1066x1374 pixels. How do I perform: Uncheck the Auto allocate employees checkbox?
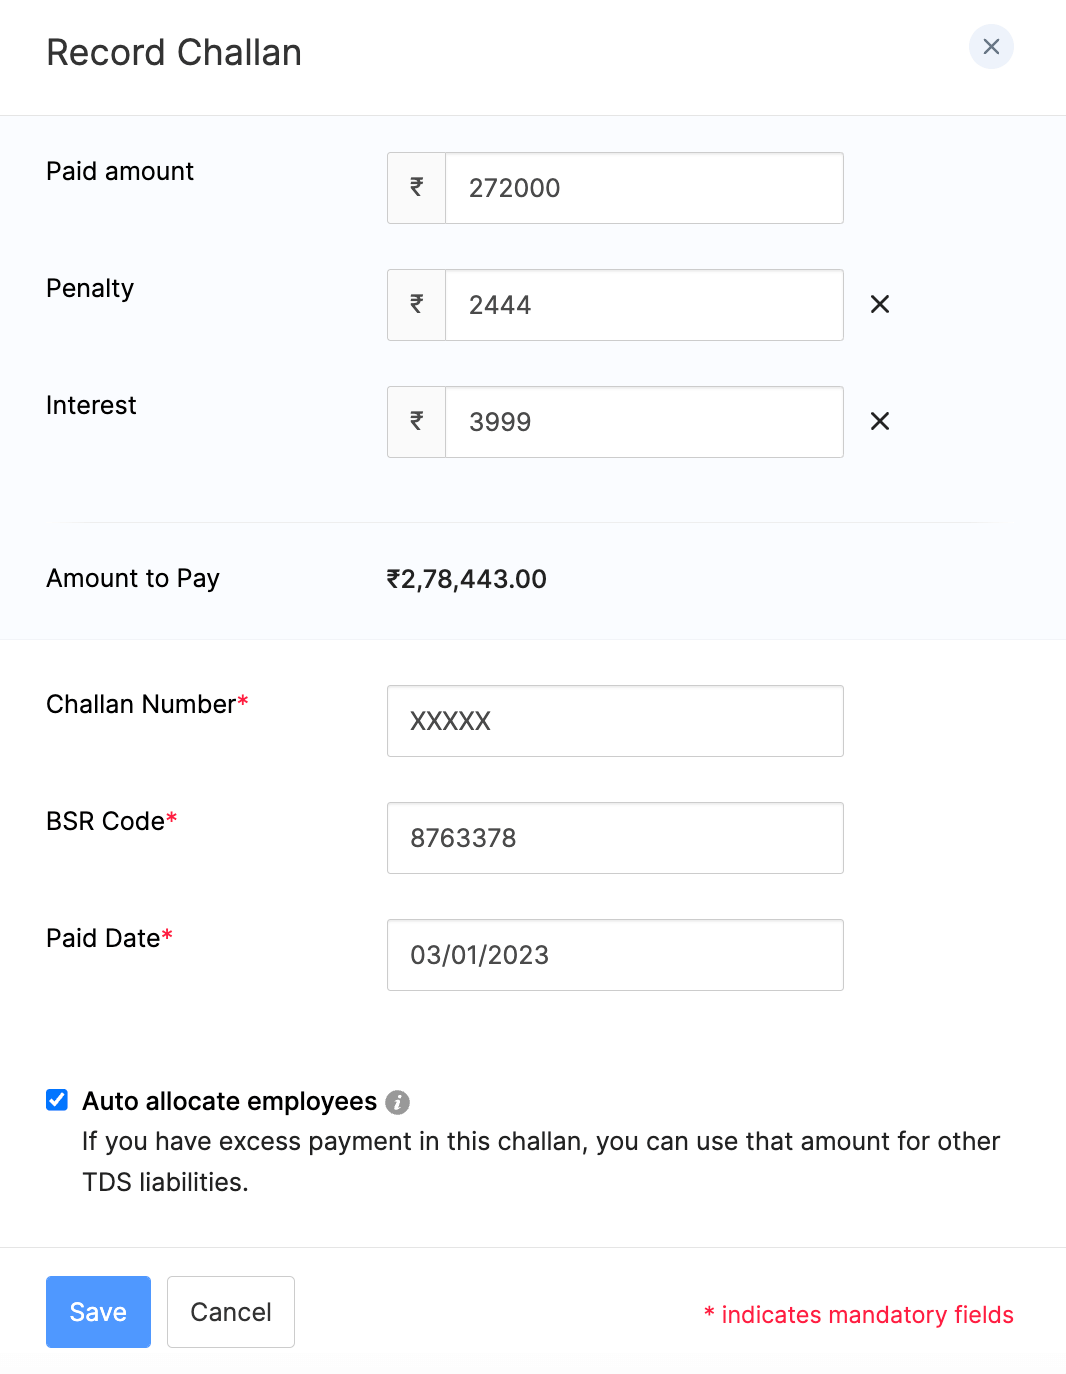tap(57, 1100)
